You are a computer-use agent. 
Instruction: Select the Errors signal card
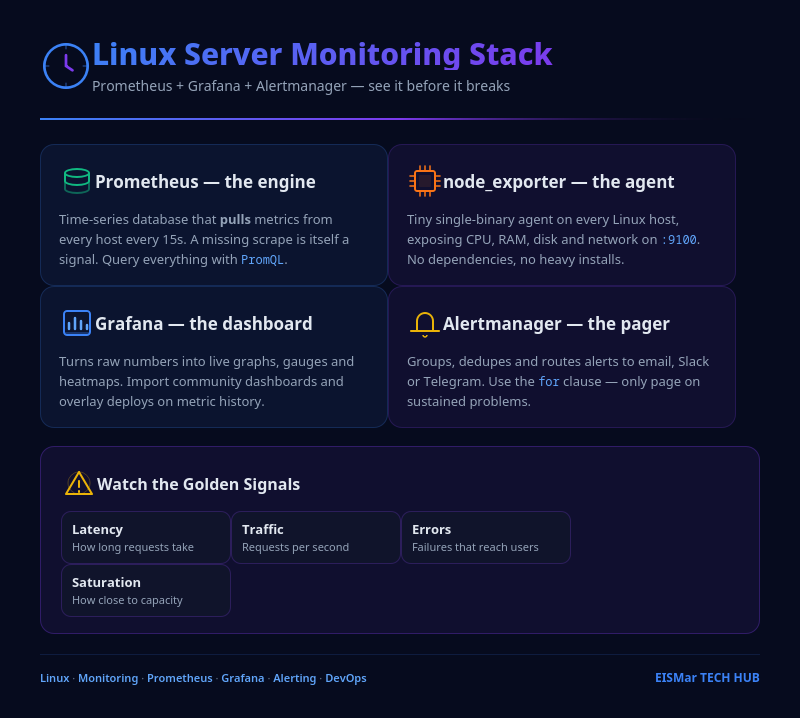pos(486,537)
